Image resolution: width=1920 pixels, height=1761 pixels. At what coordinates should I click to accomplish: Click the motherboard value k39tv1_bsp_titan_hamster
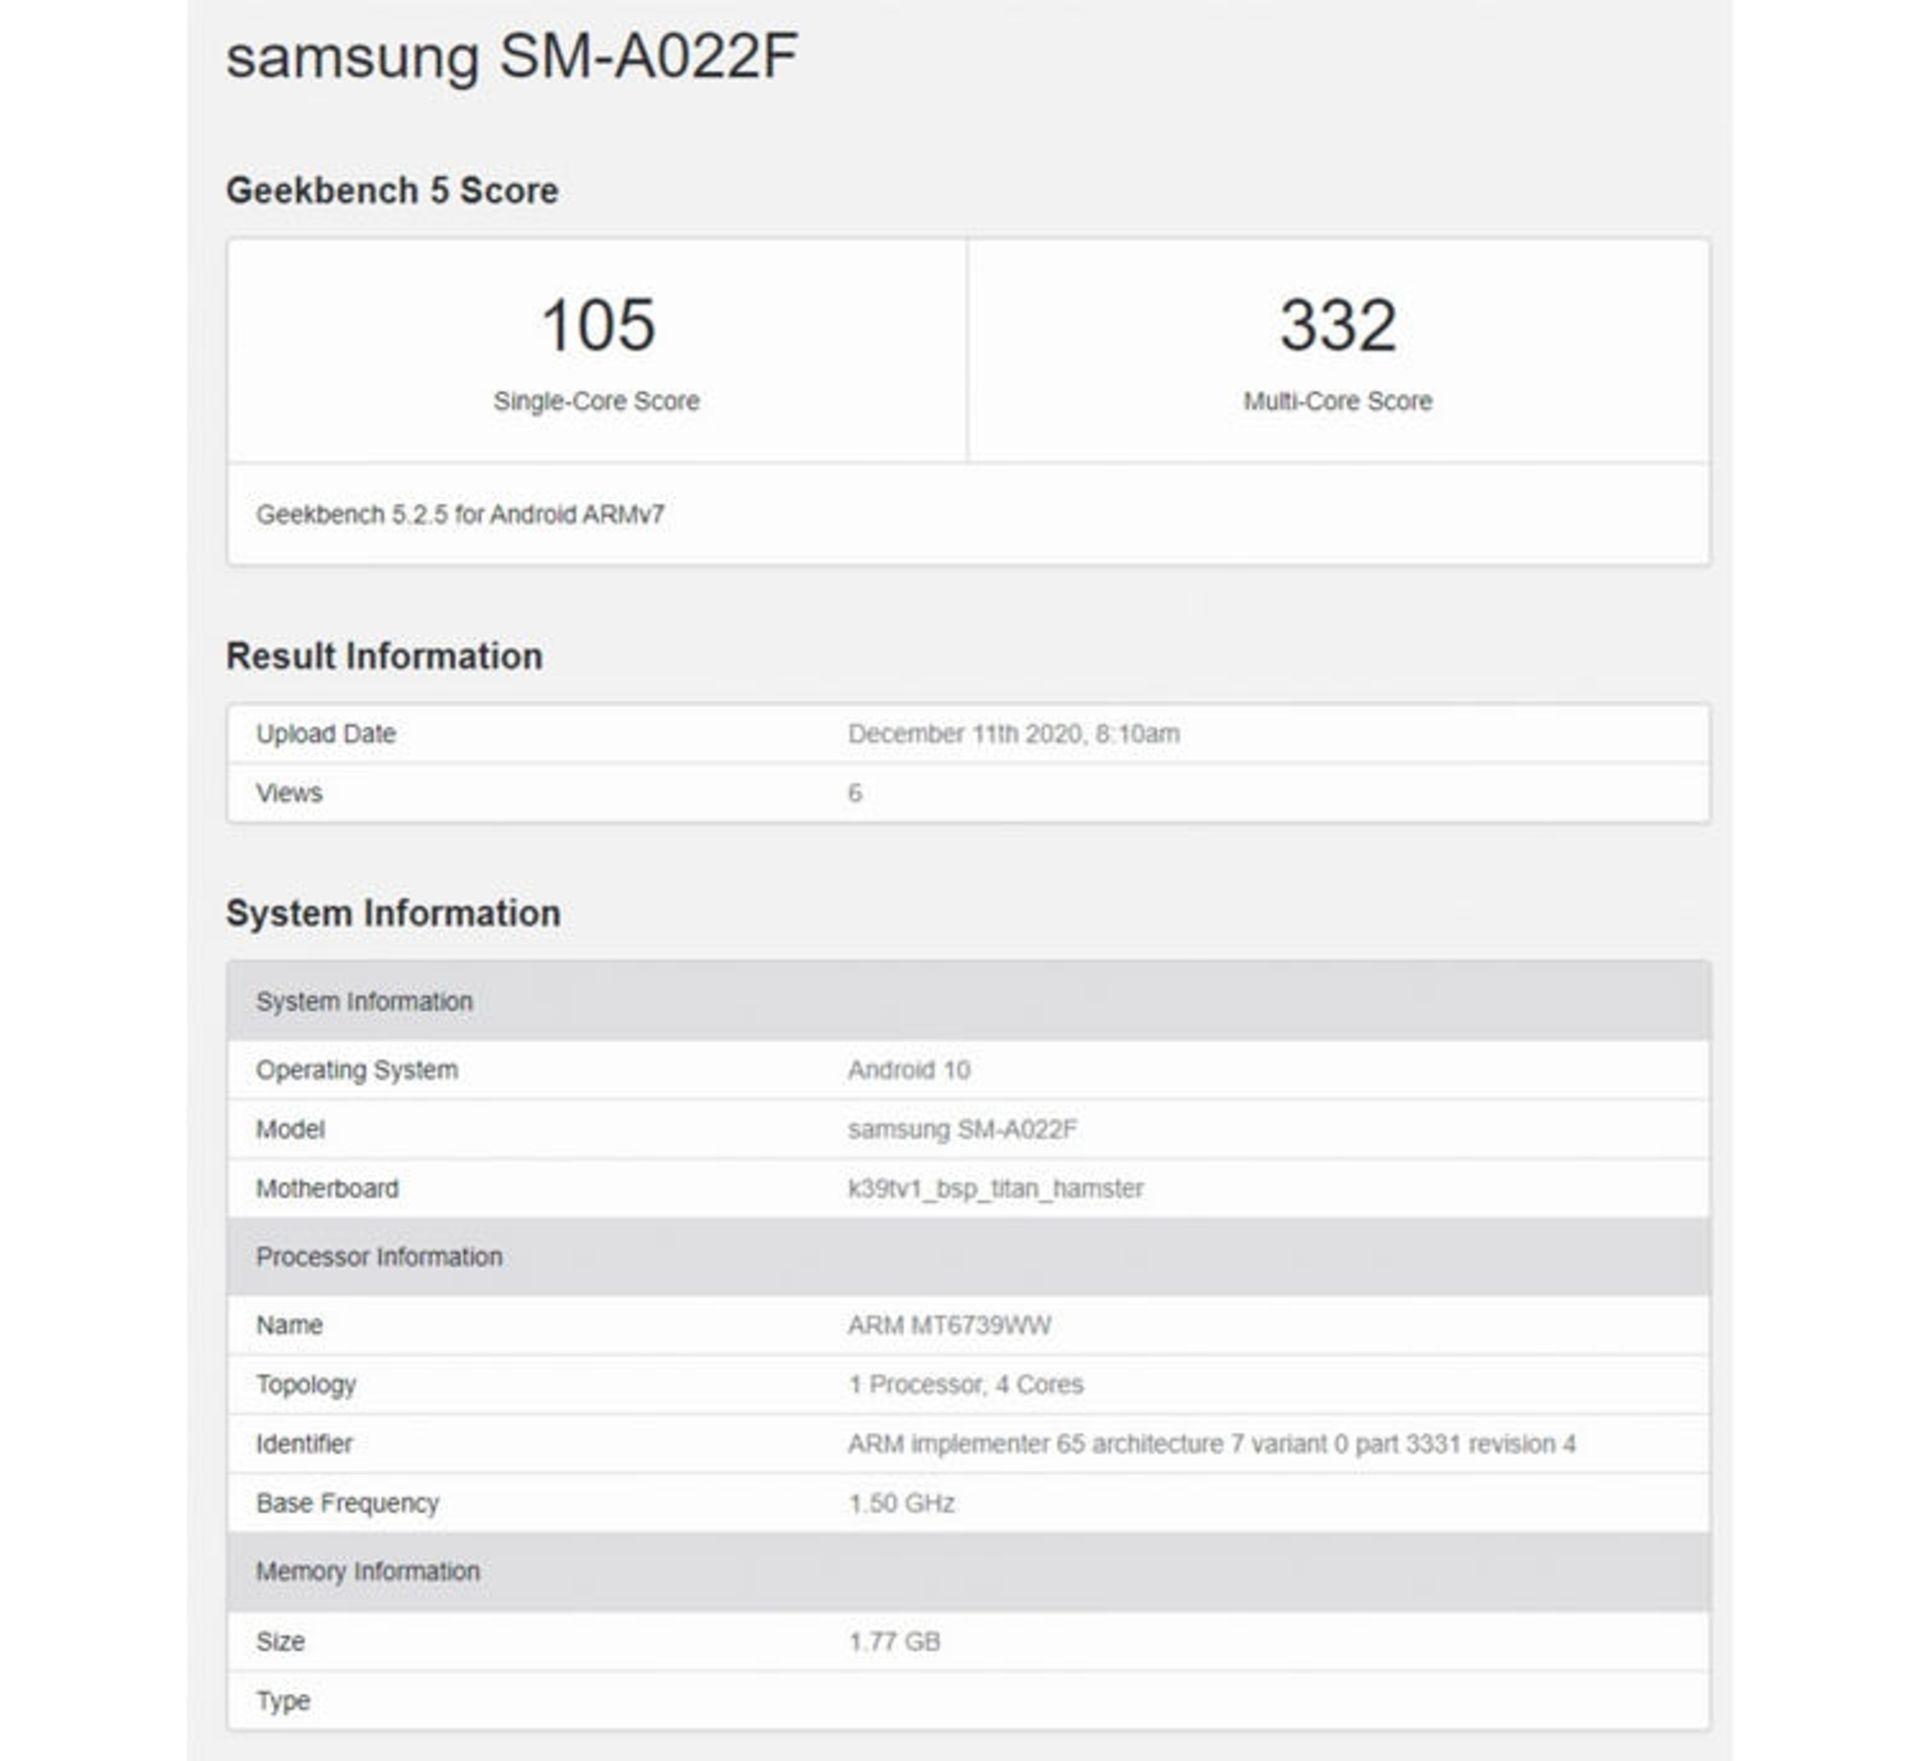coord(995,1188)
